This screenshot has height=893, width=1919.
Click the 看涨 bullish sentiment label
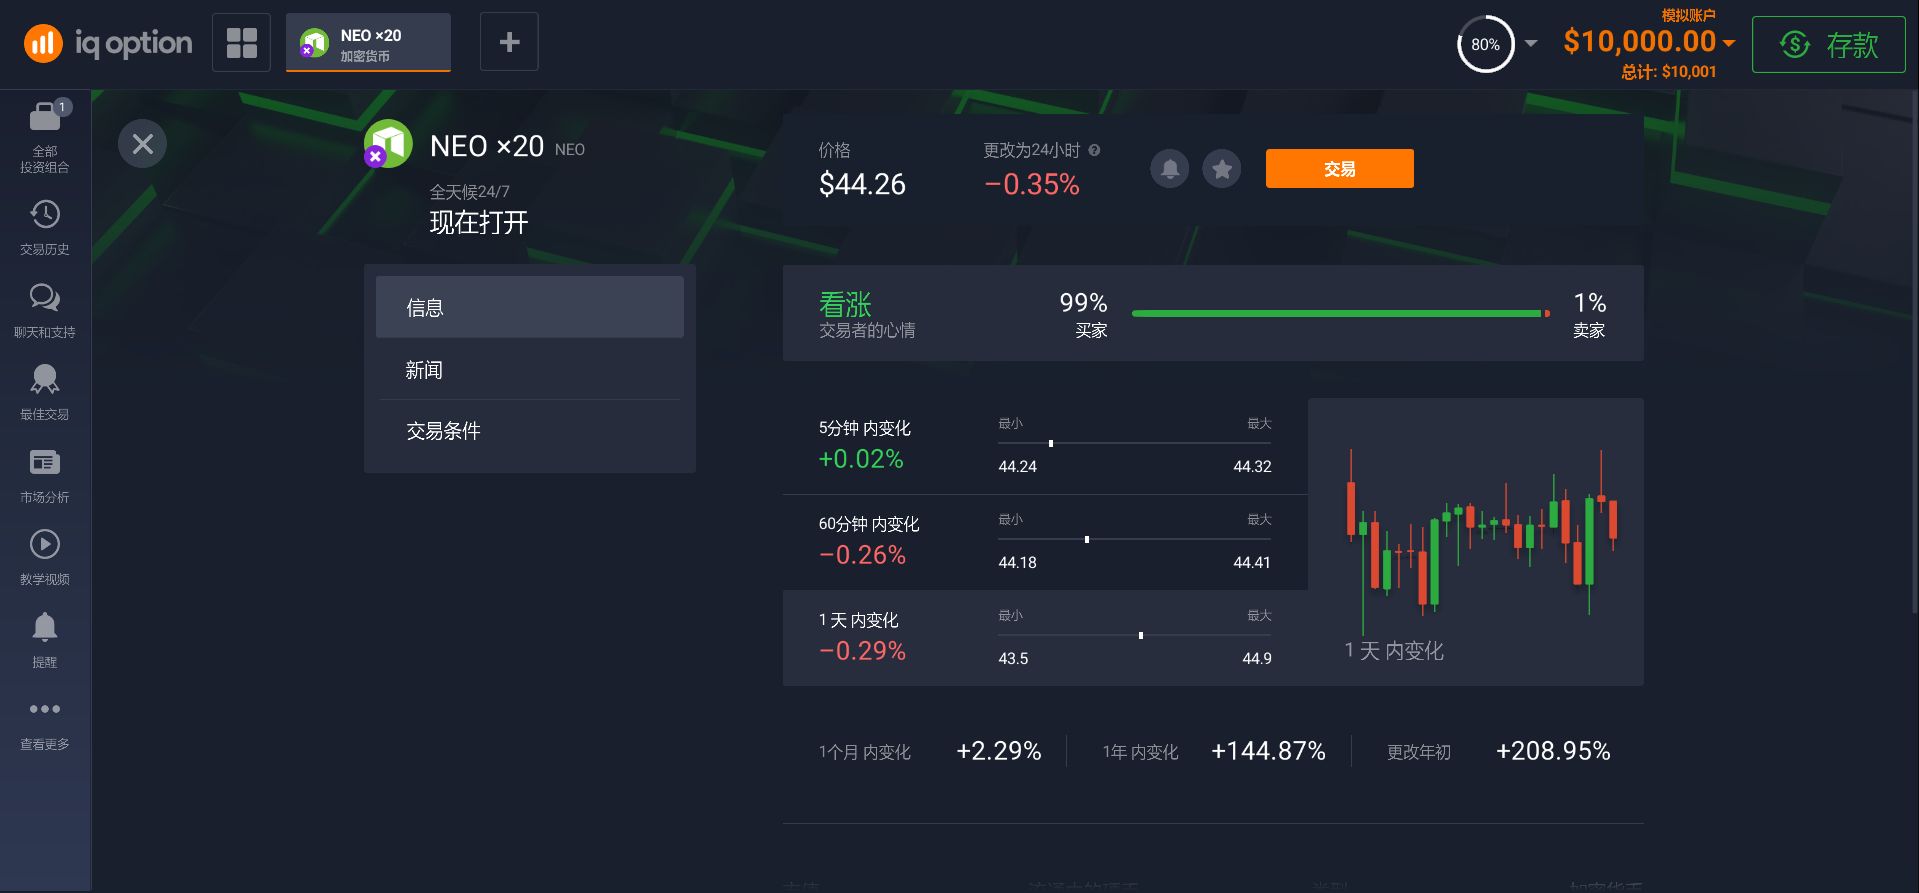[x=845, y=304]
